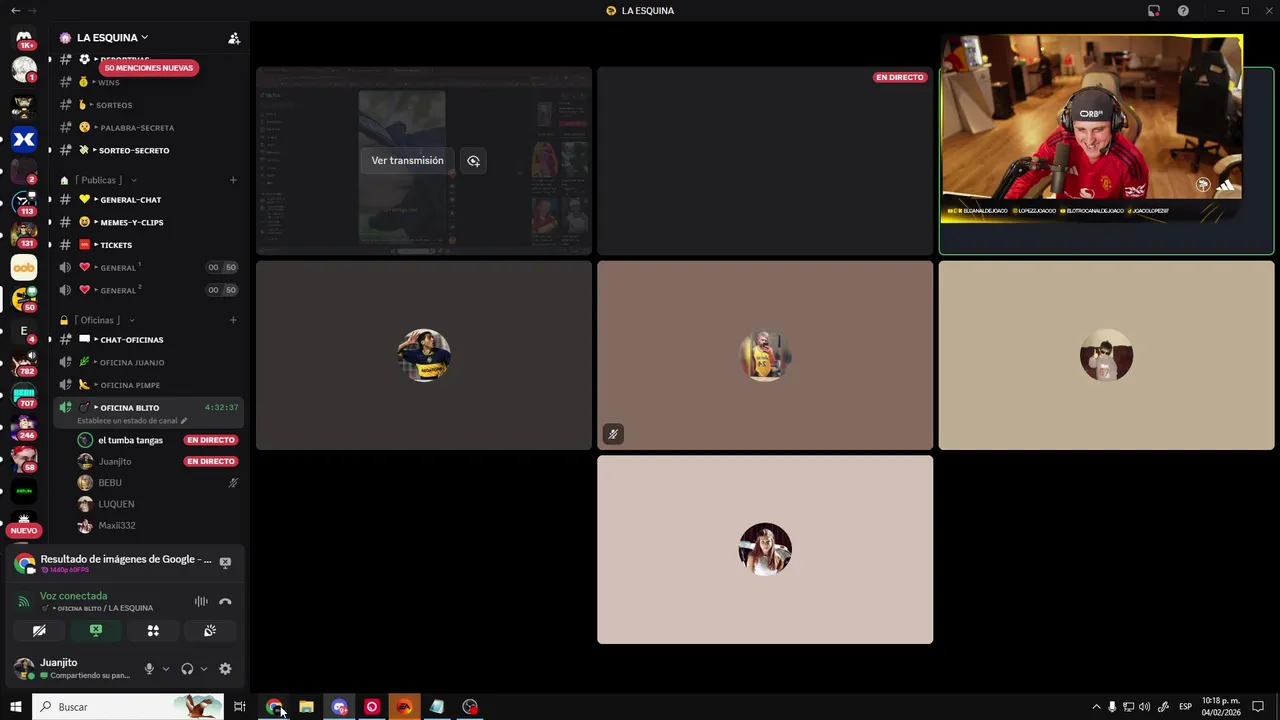Open the blue X server icon
Viewport: 1280px width, 720px height.
tap(24, 139)
